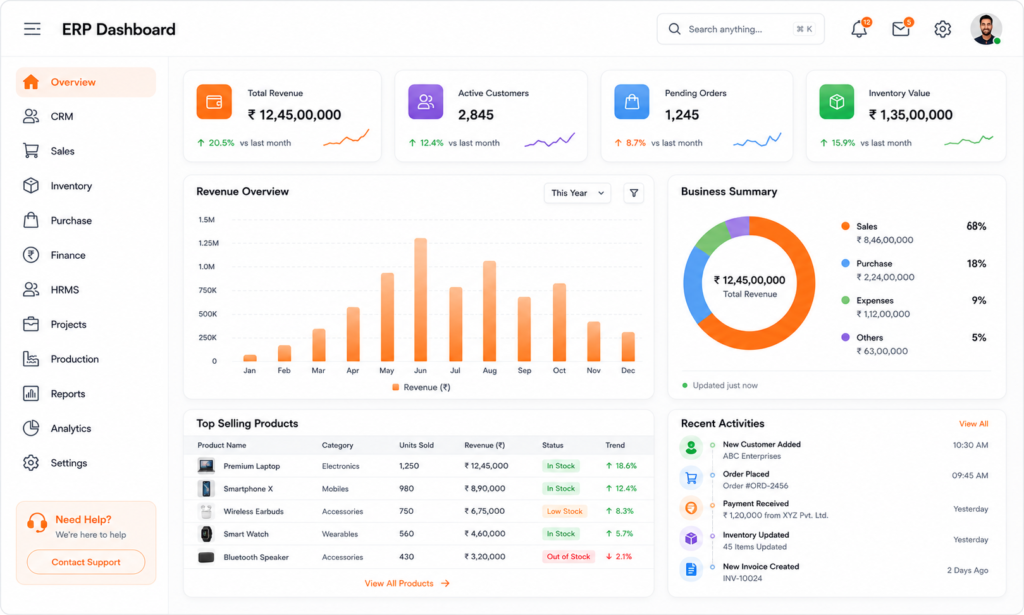Image resolution: width=1024 pixels, height=615 pixels.
Task: Open the notifications bell icon
Action: (x=859, y=29)
